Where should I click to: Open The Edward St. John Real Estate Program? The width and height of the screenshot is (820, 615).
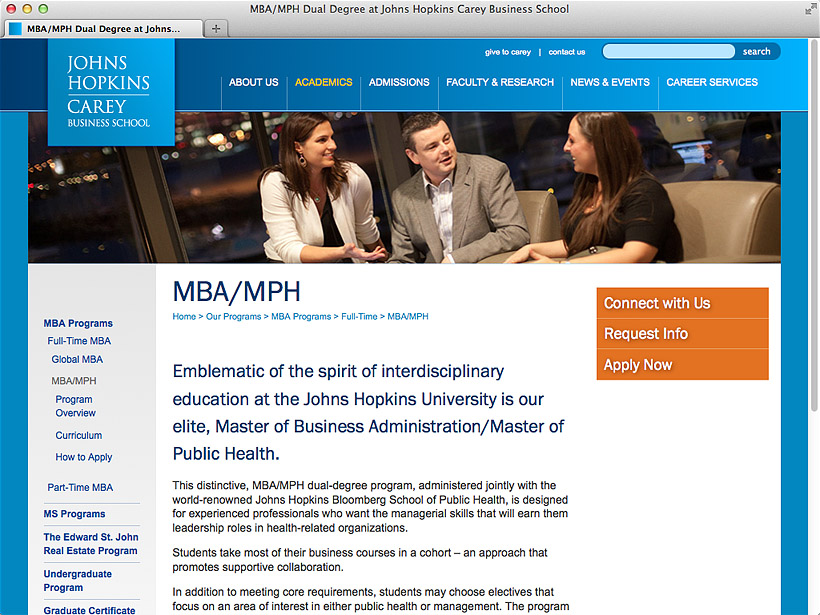(x=91, y=544)
